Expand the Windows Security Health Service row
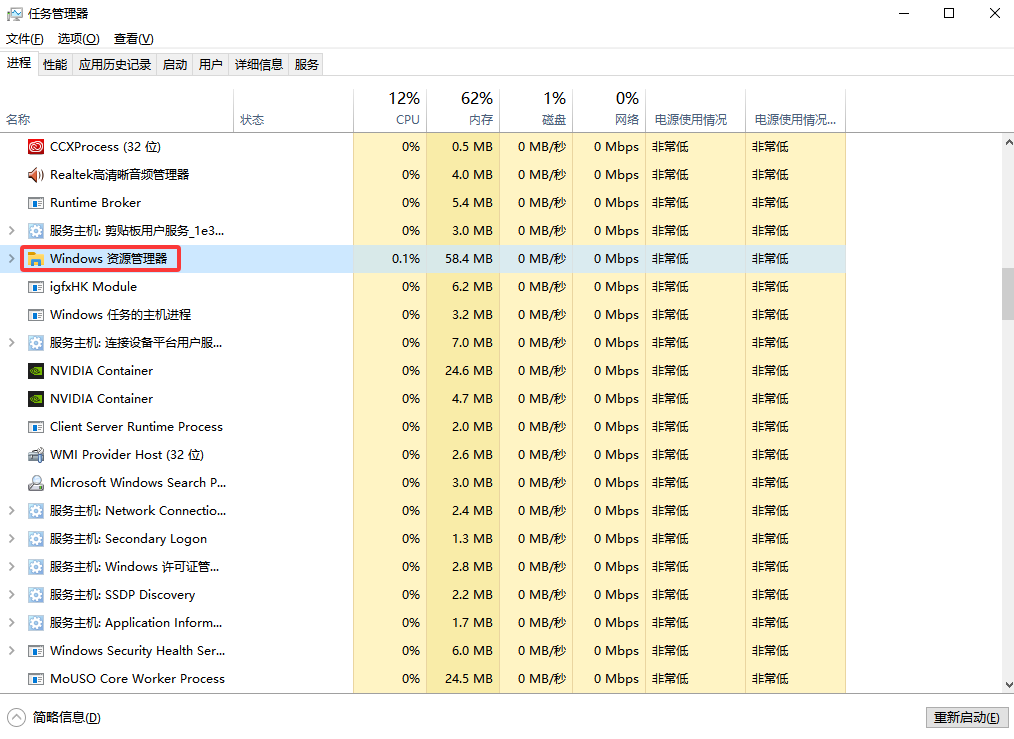Image resolution: width=1014 pixels, height=739 pixels. (x=11, y=650)
